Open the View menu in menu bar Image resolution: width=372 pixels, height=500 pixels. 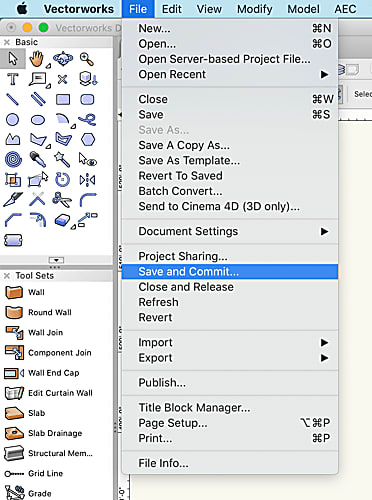click(x=209, y=9)
